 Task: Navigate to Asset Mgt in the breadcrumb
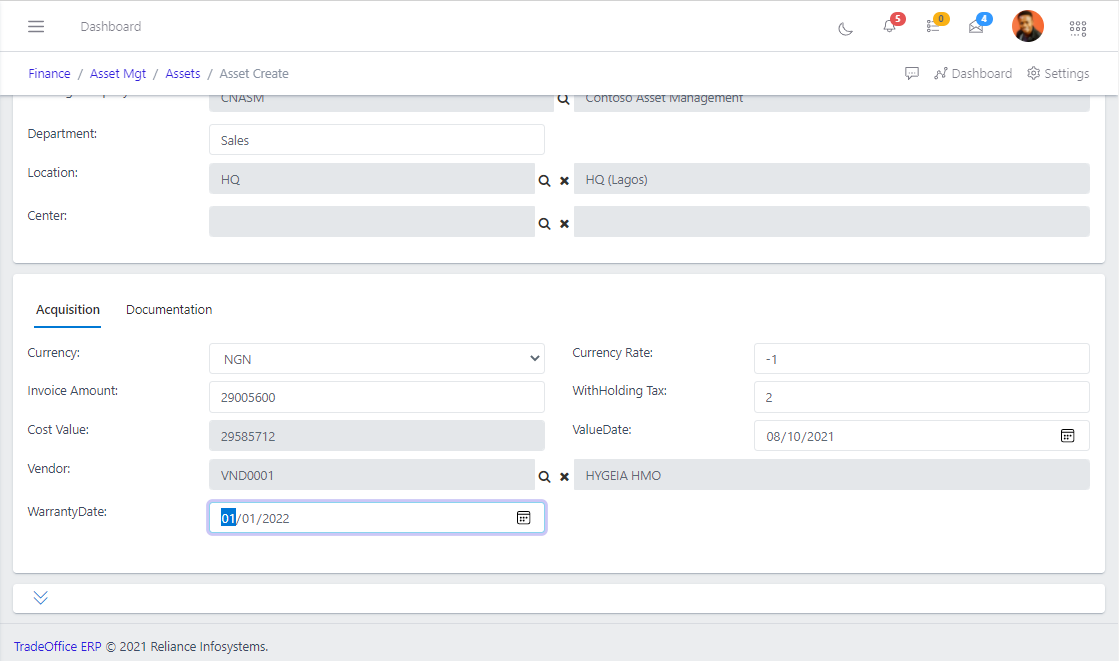pyautogui.click(x=118, y=73)
